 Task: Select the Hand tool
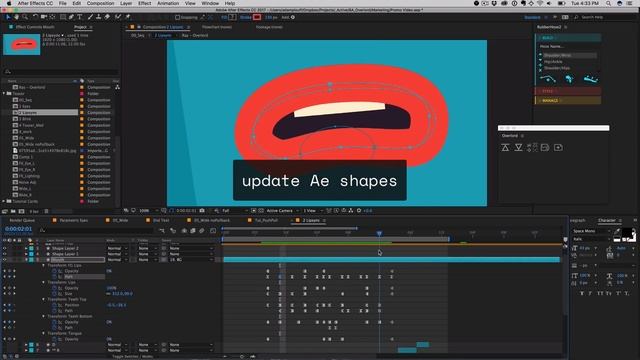pos(16,17)
